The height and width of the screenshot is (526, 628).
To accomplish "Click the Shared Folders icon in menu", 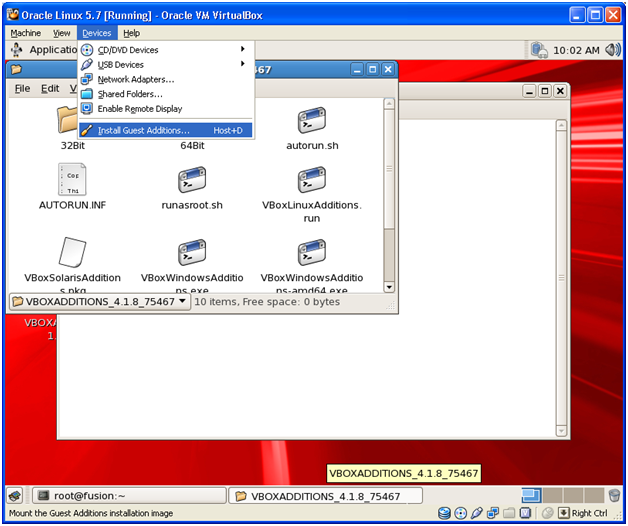I will [x=87, y=94].
